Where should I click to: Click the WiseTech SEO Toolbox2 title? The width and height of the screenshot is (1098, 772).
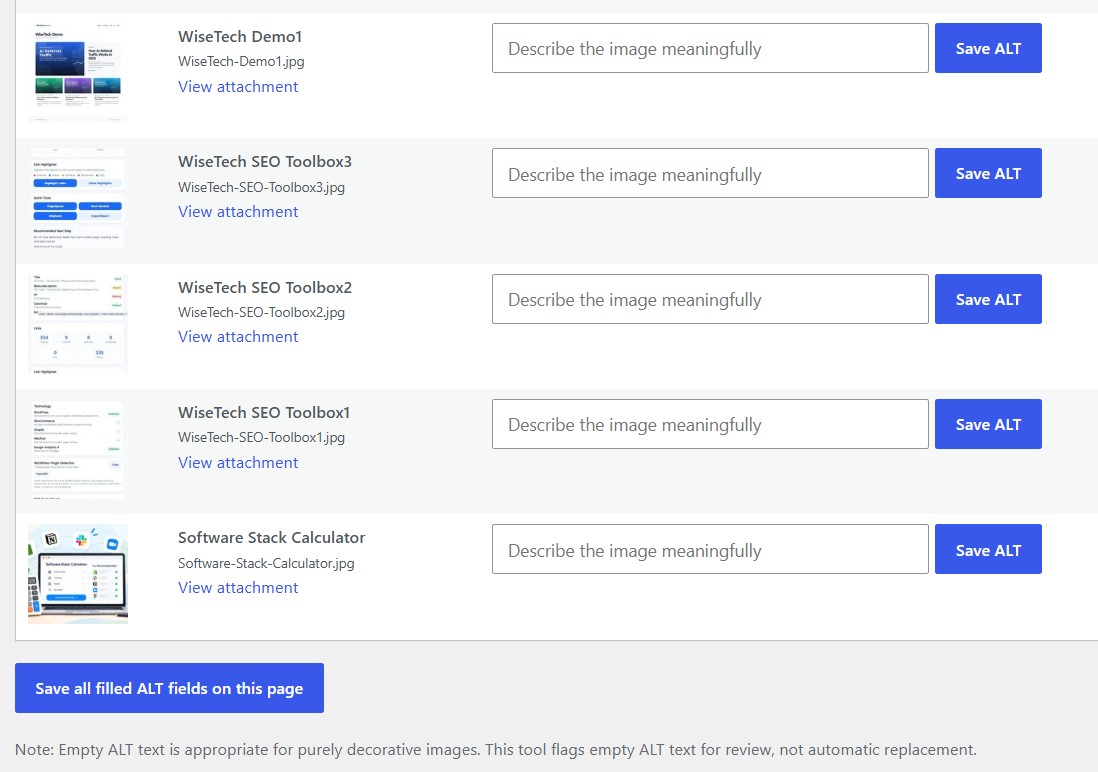pos(265,288)
